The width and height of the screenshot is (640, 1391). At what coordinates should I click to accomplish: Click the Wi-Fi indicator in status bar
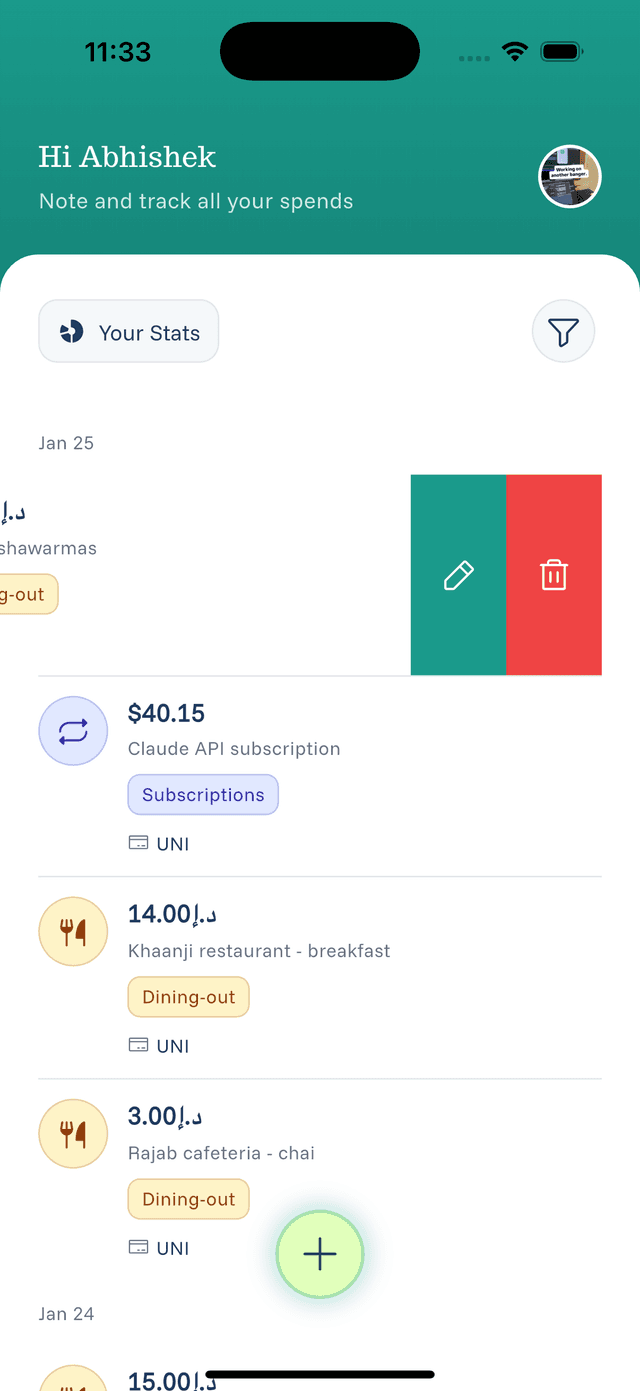coord(514,51)
